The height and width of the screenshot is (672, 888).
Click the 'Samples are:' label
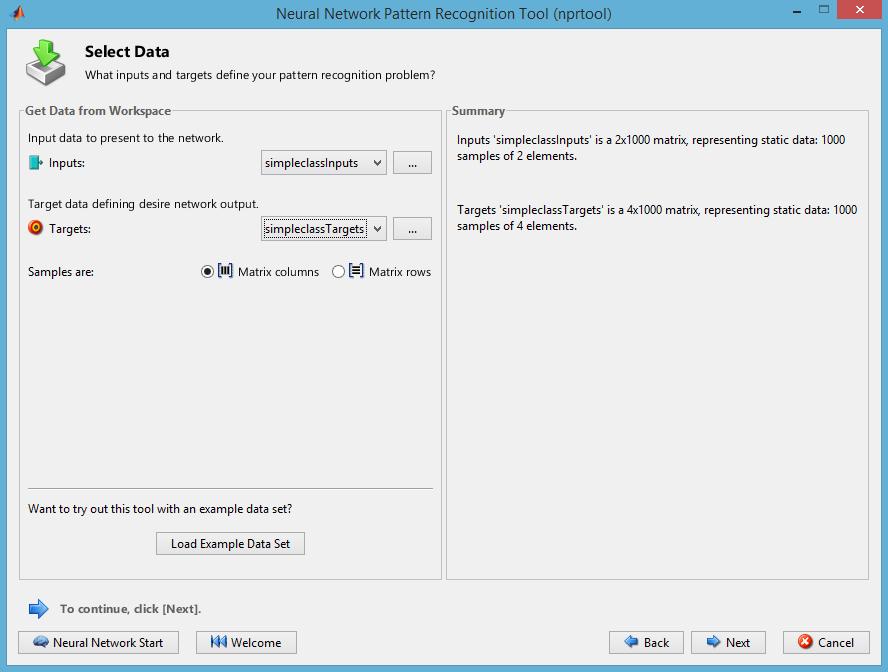click(61, 272)
